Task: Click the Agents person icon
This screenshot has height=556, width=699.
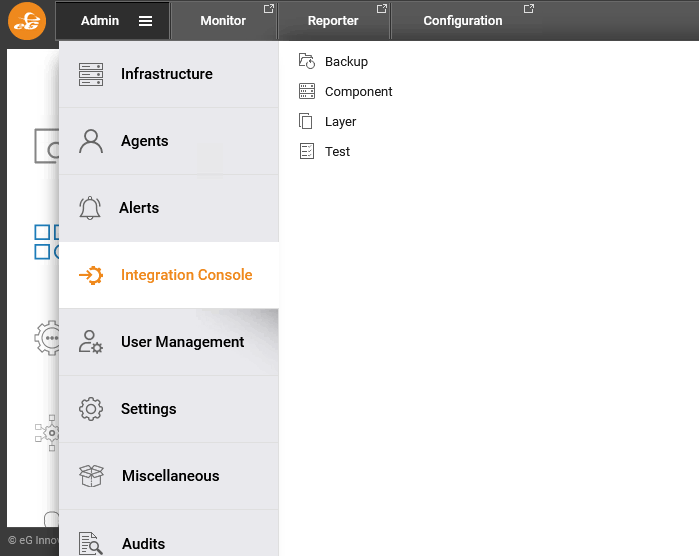Action: pos(91,141)
